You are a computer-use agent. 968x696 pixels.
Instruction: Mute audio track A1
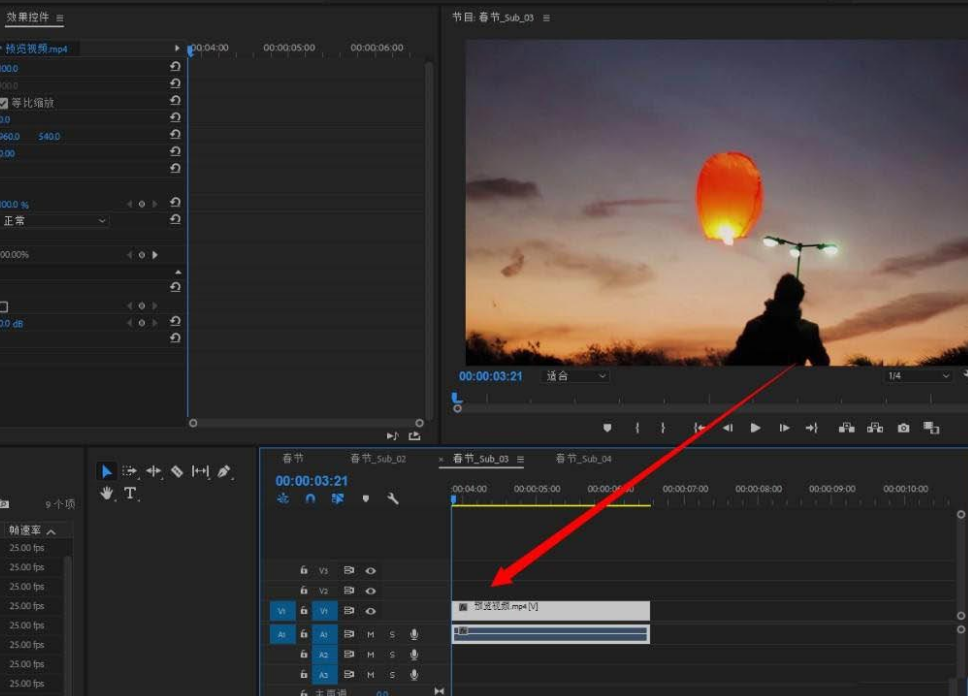(x=371, y=634)
